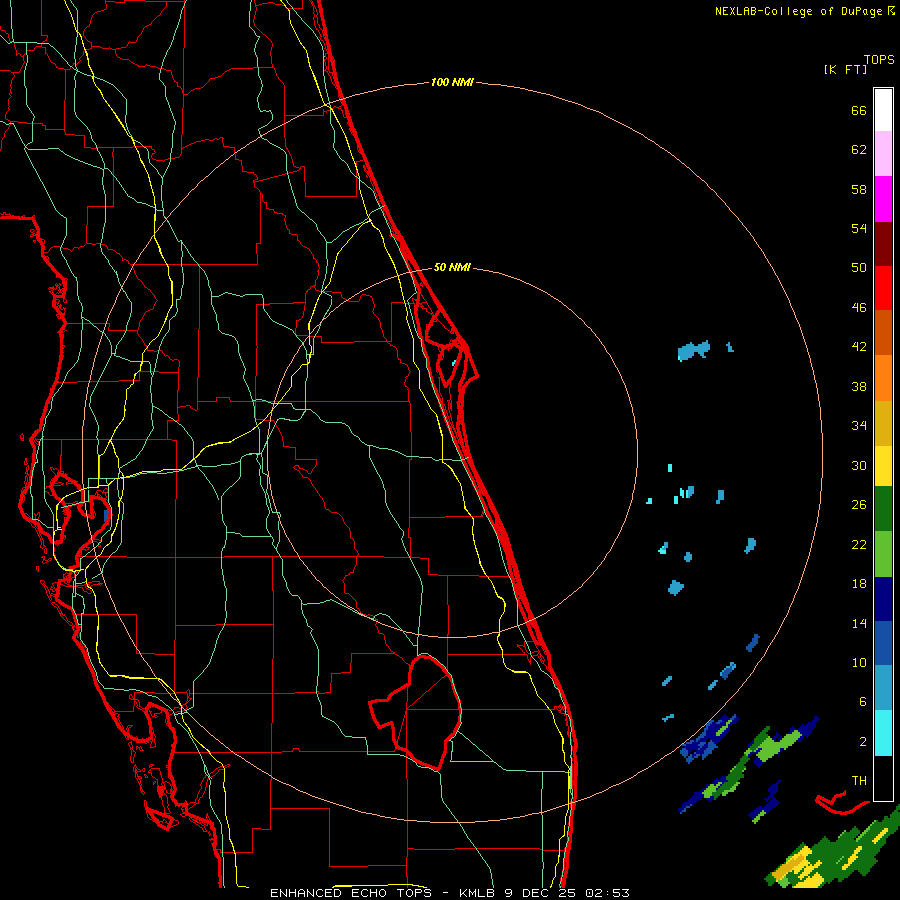The image size is (900, 900).
Task: Click the white swatch at legend top
Action: pos(883,110)
